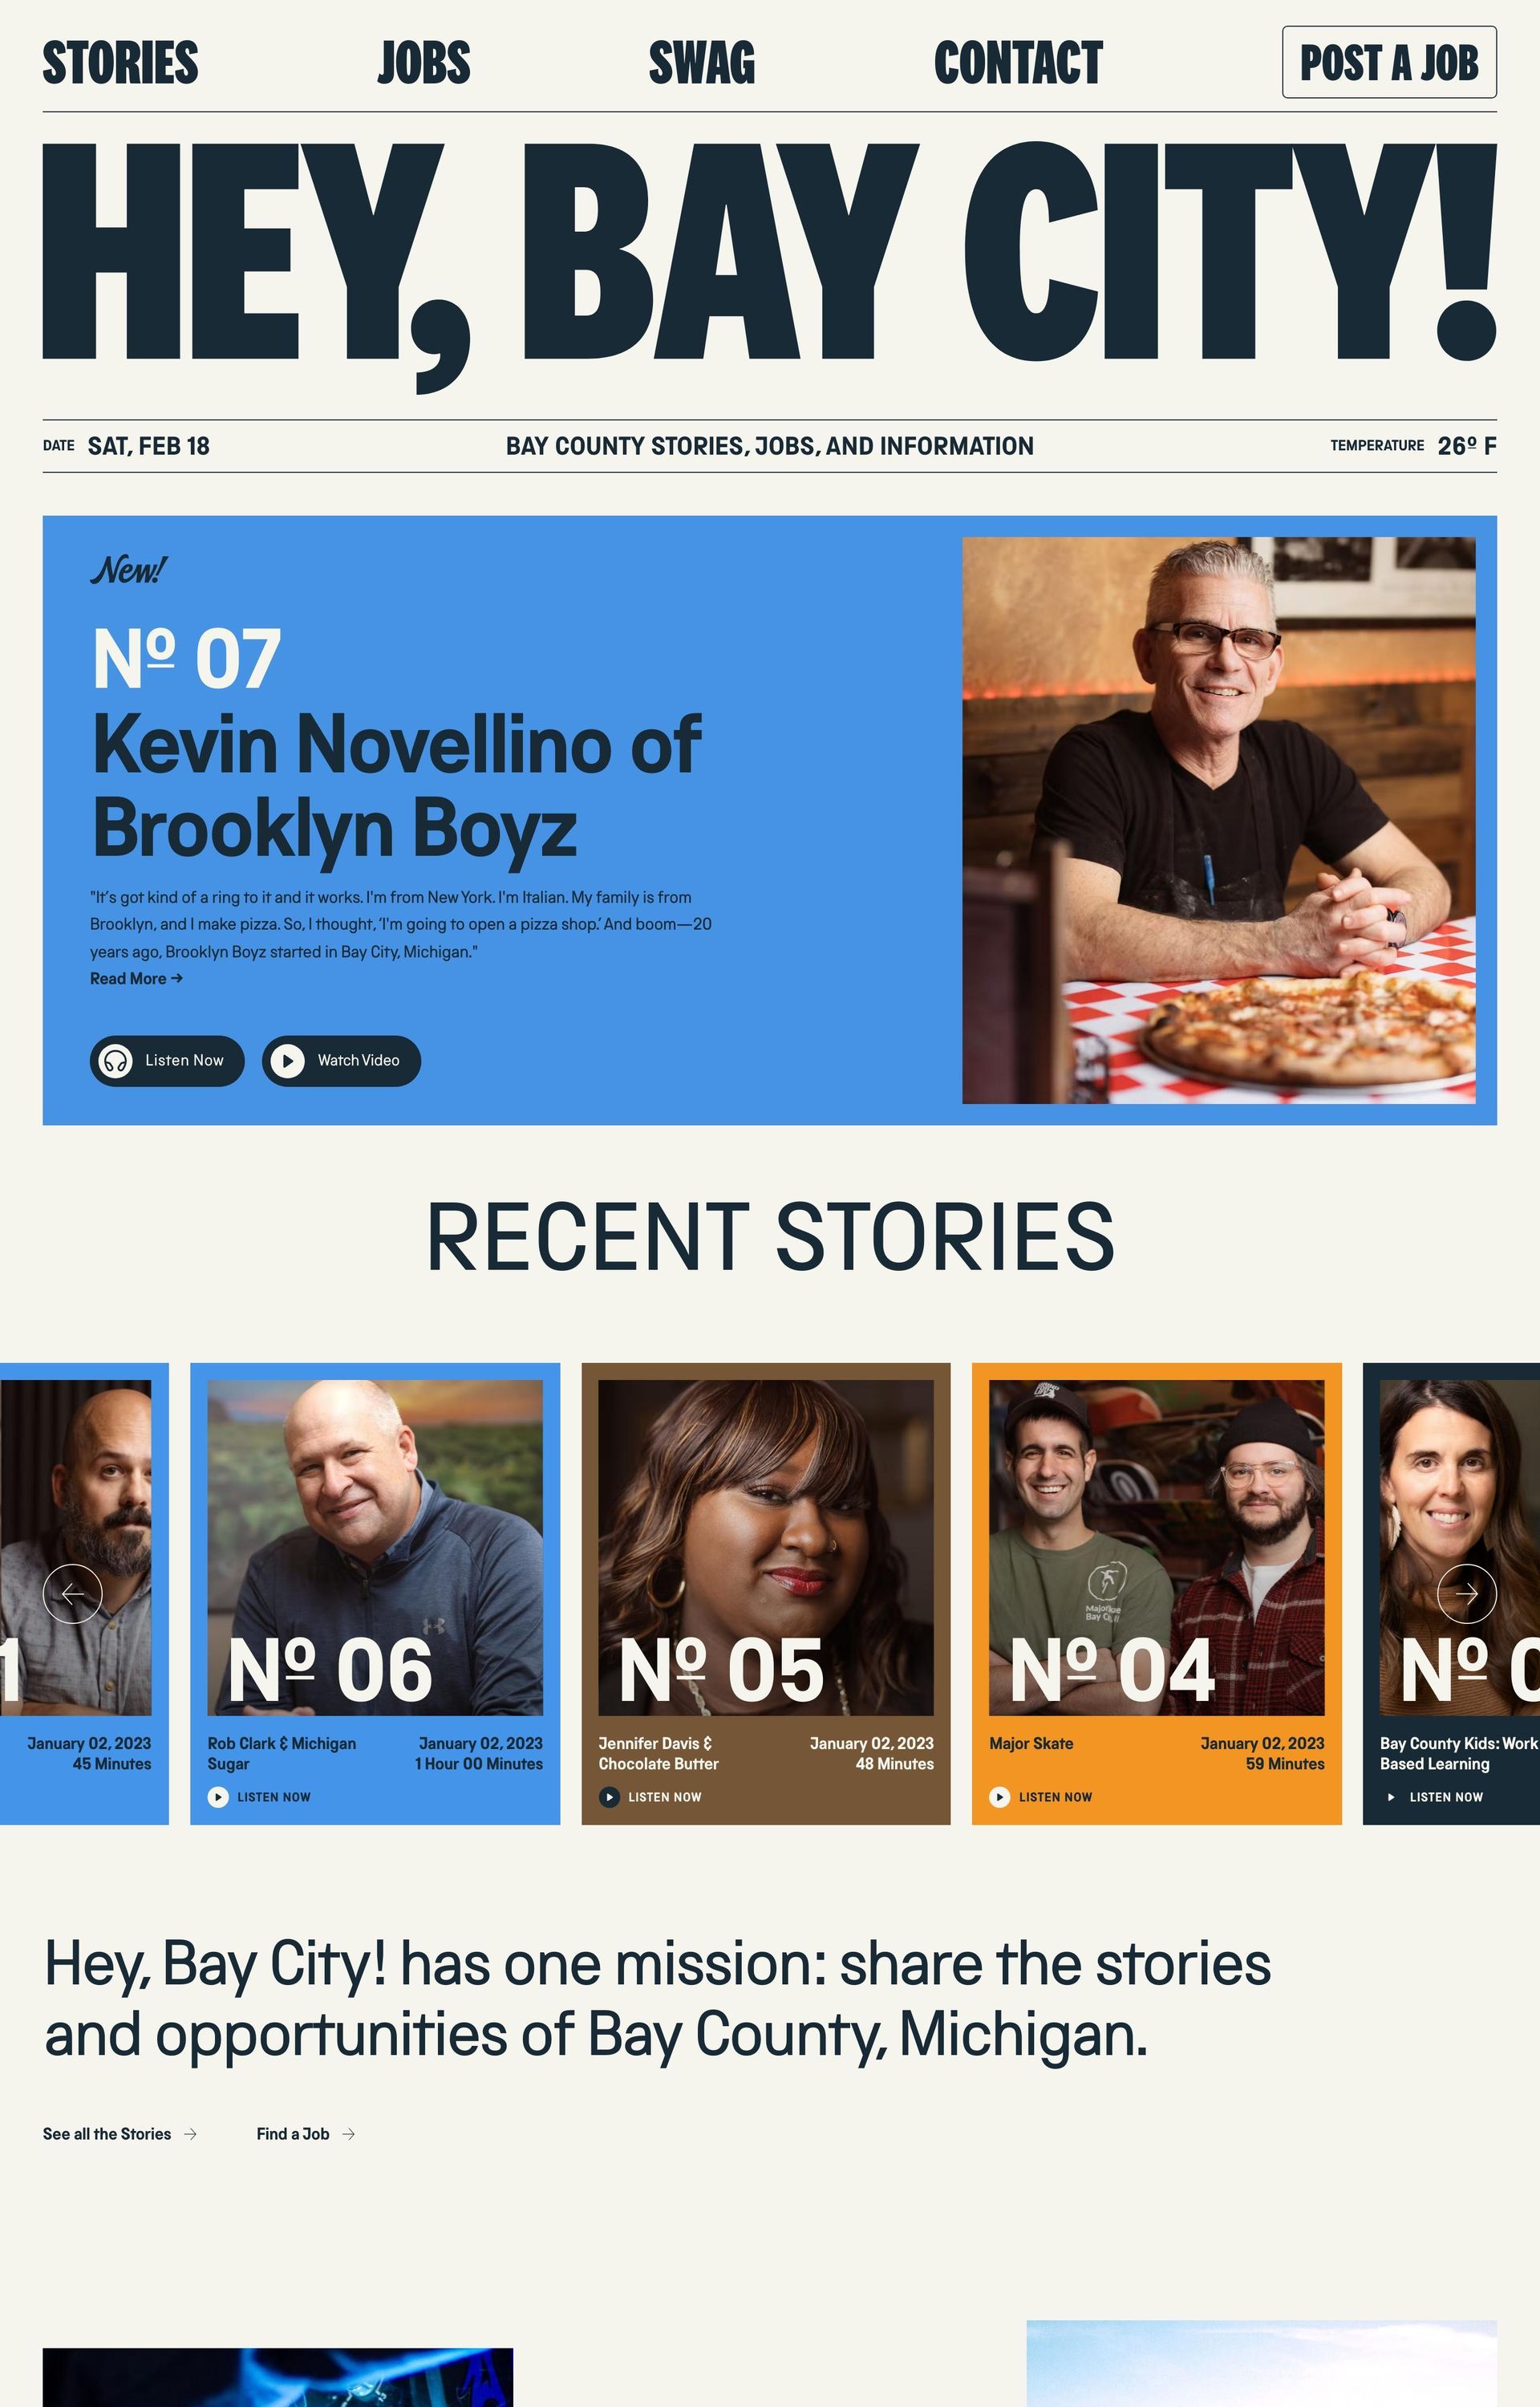Click the previous arrow in the stories carousel

tap(73, 1593)
